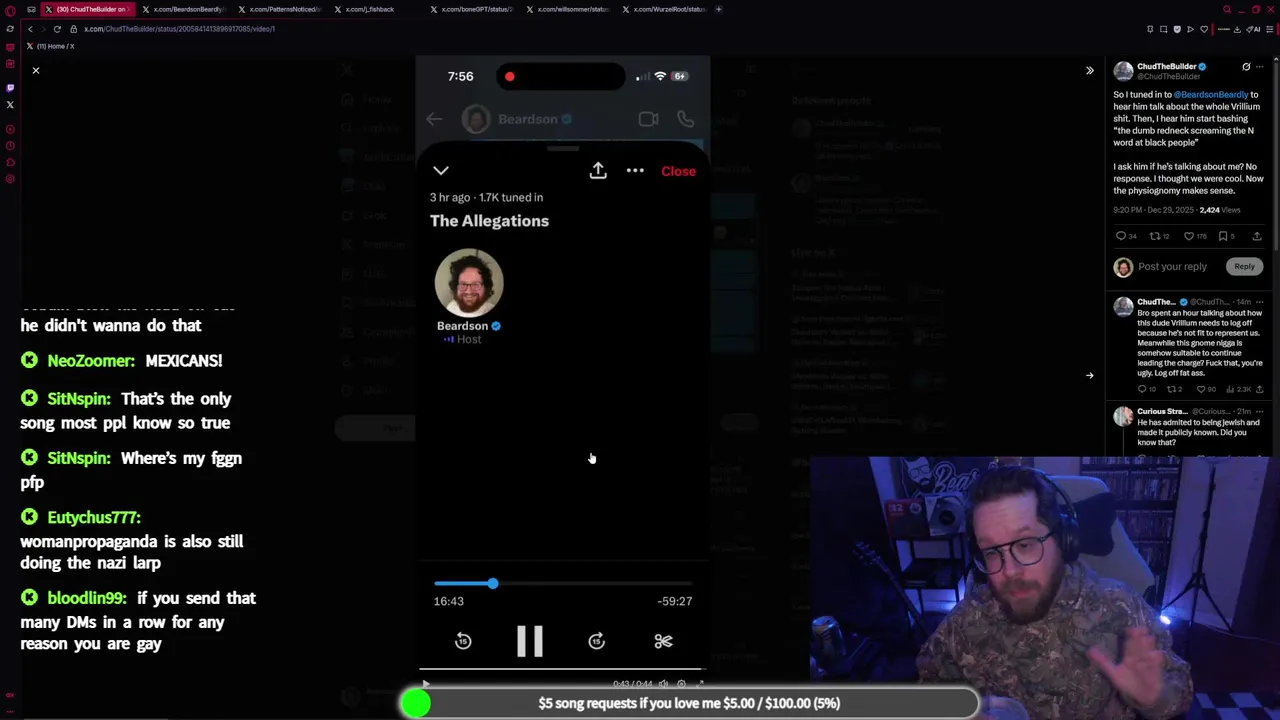Switch to the x.com/PatternsNoticed tab
The height and width of the screenshot is (720, 1280).
[x=280, y=9]
